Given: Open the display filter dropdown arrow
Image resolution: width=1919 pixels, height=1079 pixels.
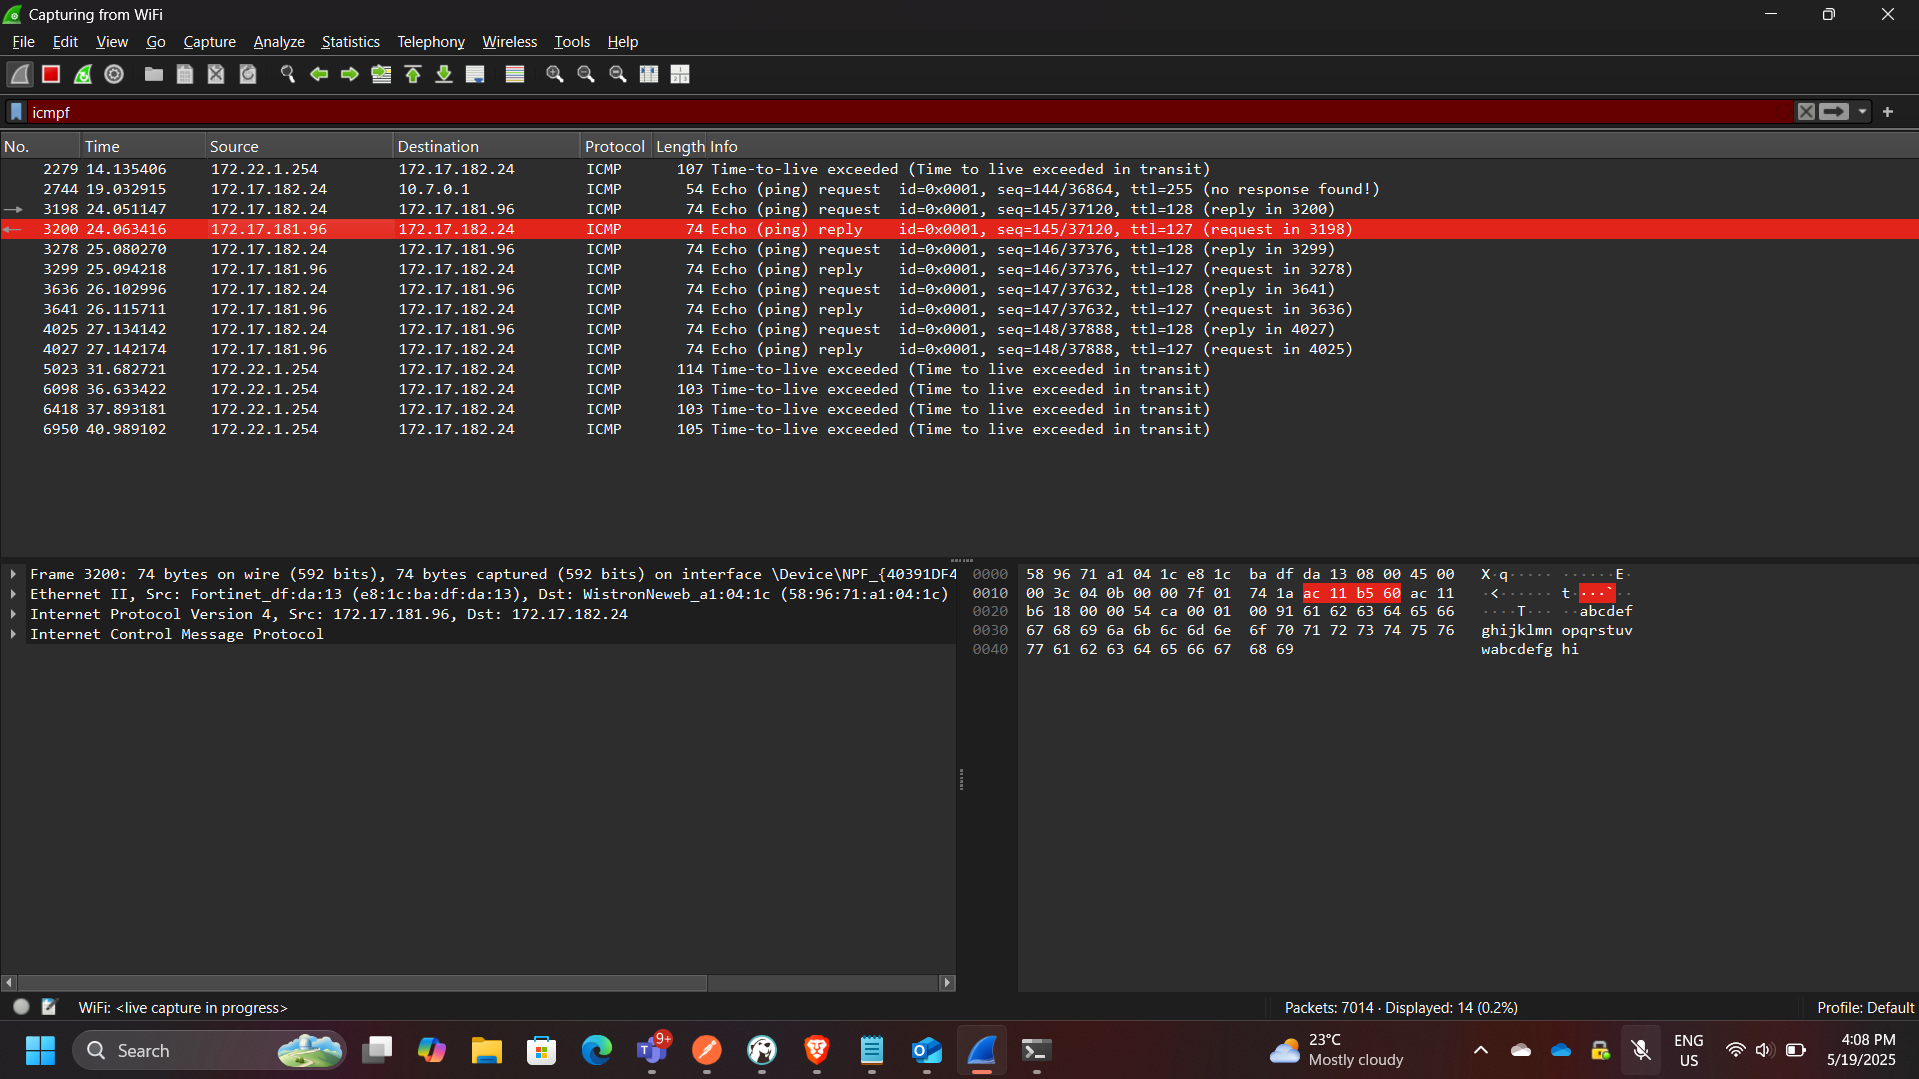Looking at the screenshot, I should [1862, 112].
